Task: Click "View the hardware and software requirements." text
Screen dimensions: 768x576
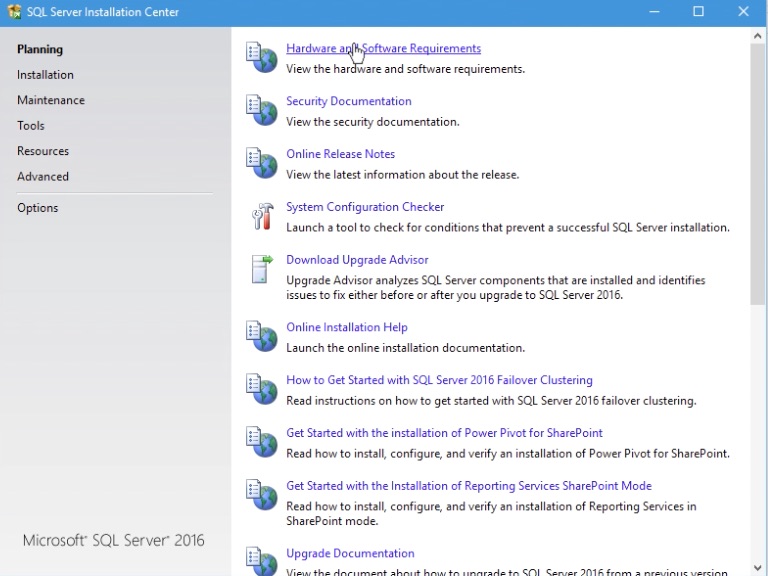Action: point(406,69)
